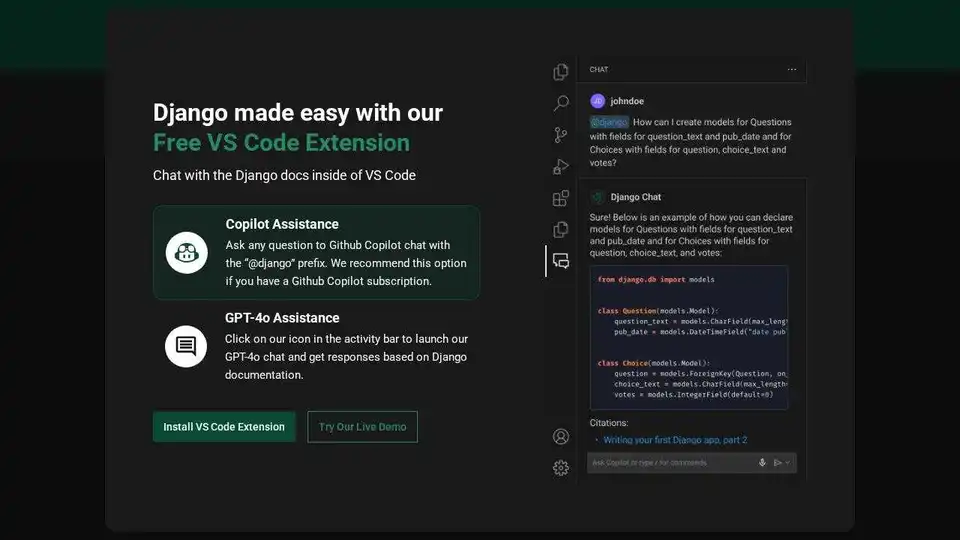Open 'Writing your first Django app, part 2' citation

(675, 440)
